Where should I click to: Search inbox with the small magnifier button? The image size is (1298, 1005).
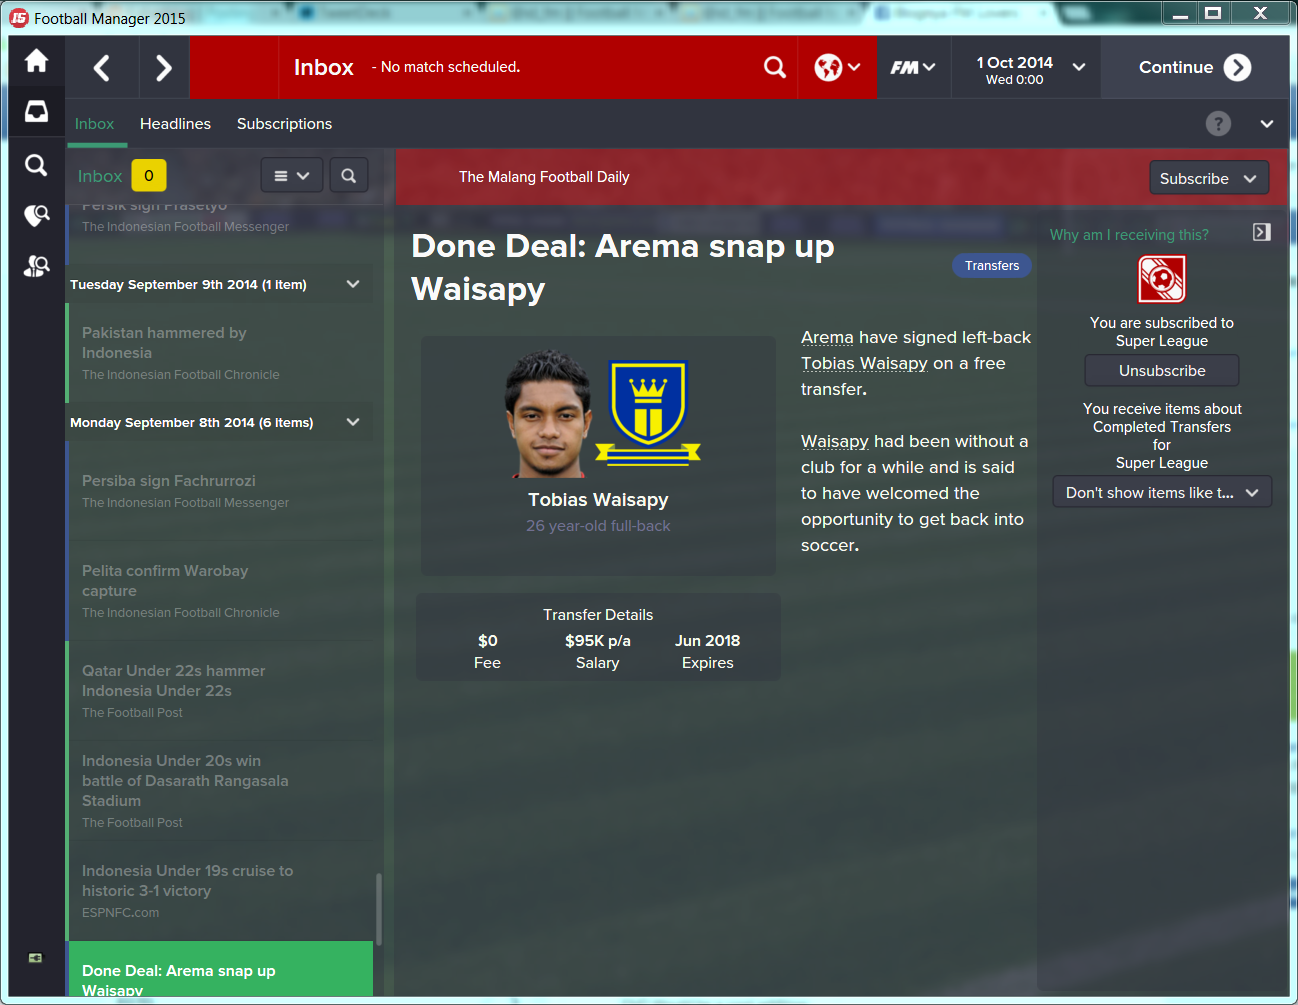click(x=348, y=176)
